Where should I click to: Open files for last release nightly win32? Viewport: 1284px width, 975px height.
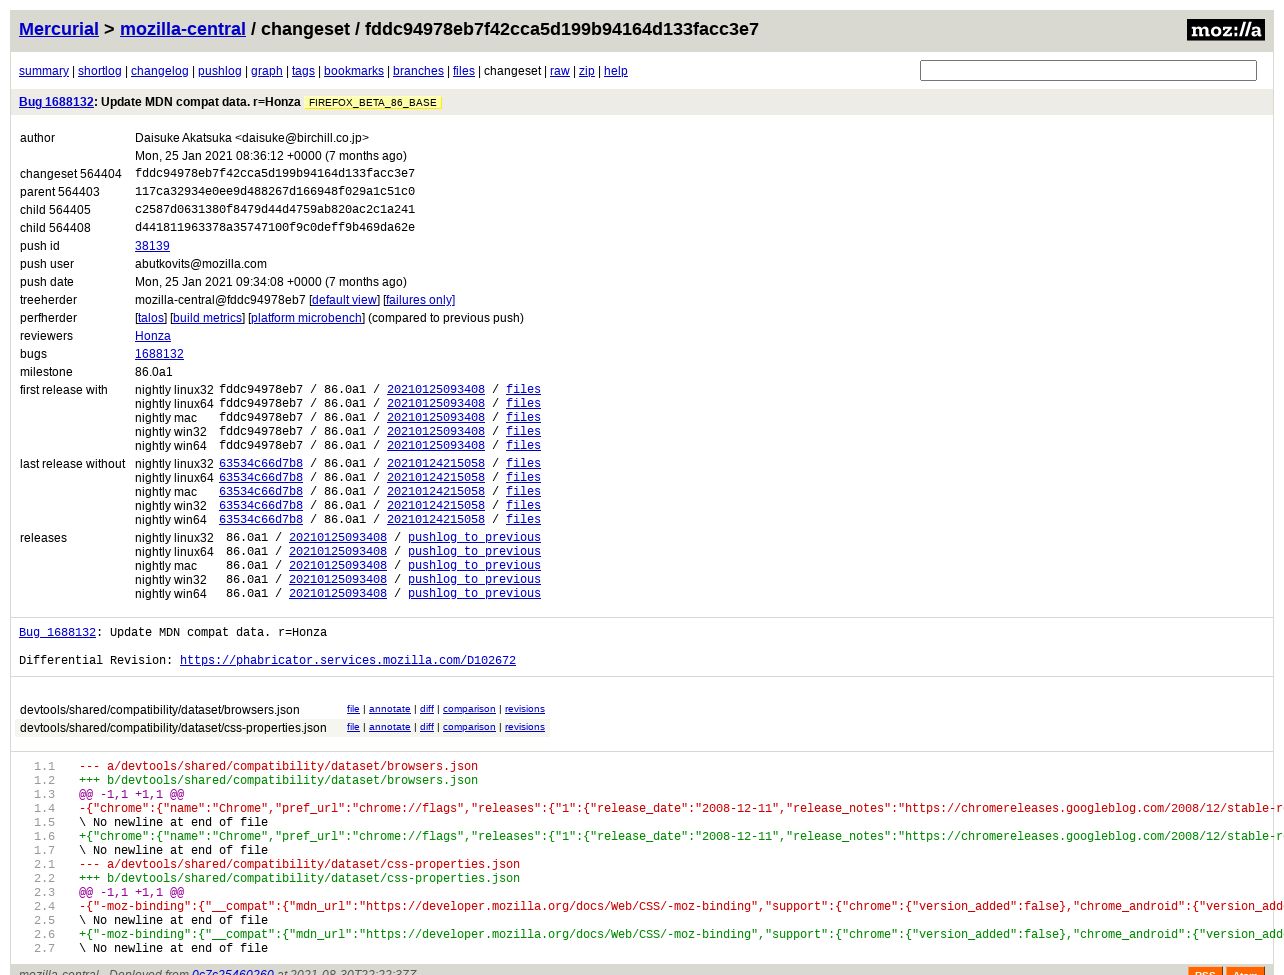click(x=523, y=506)
